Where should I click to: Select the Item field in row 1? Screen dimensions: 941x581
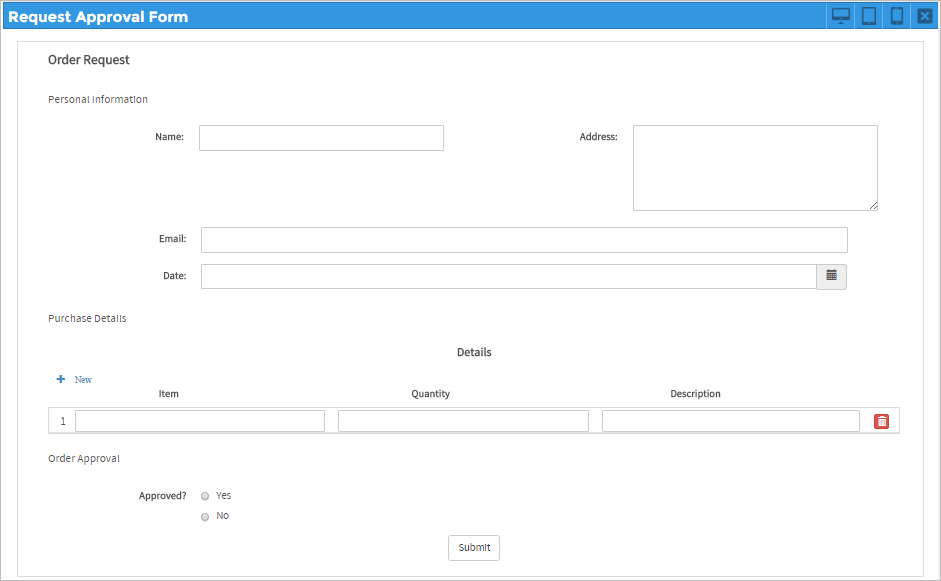pos(200,421)
